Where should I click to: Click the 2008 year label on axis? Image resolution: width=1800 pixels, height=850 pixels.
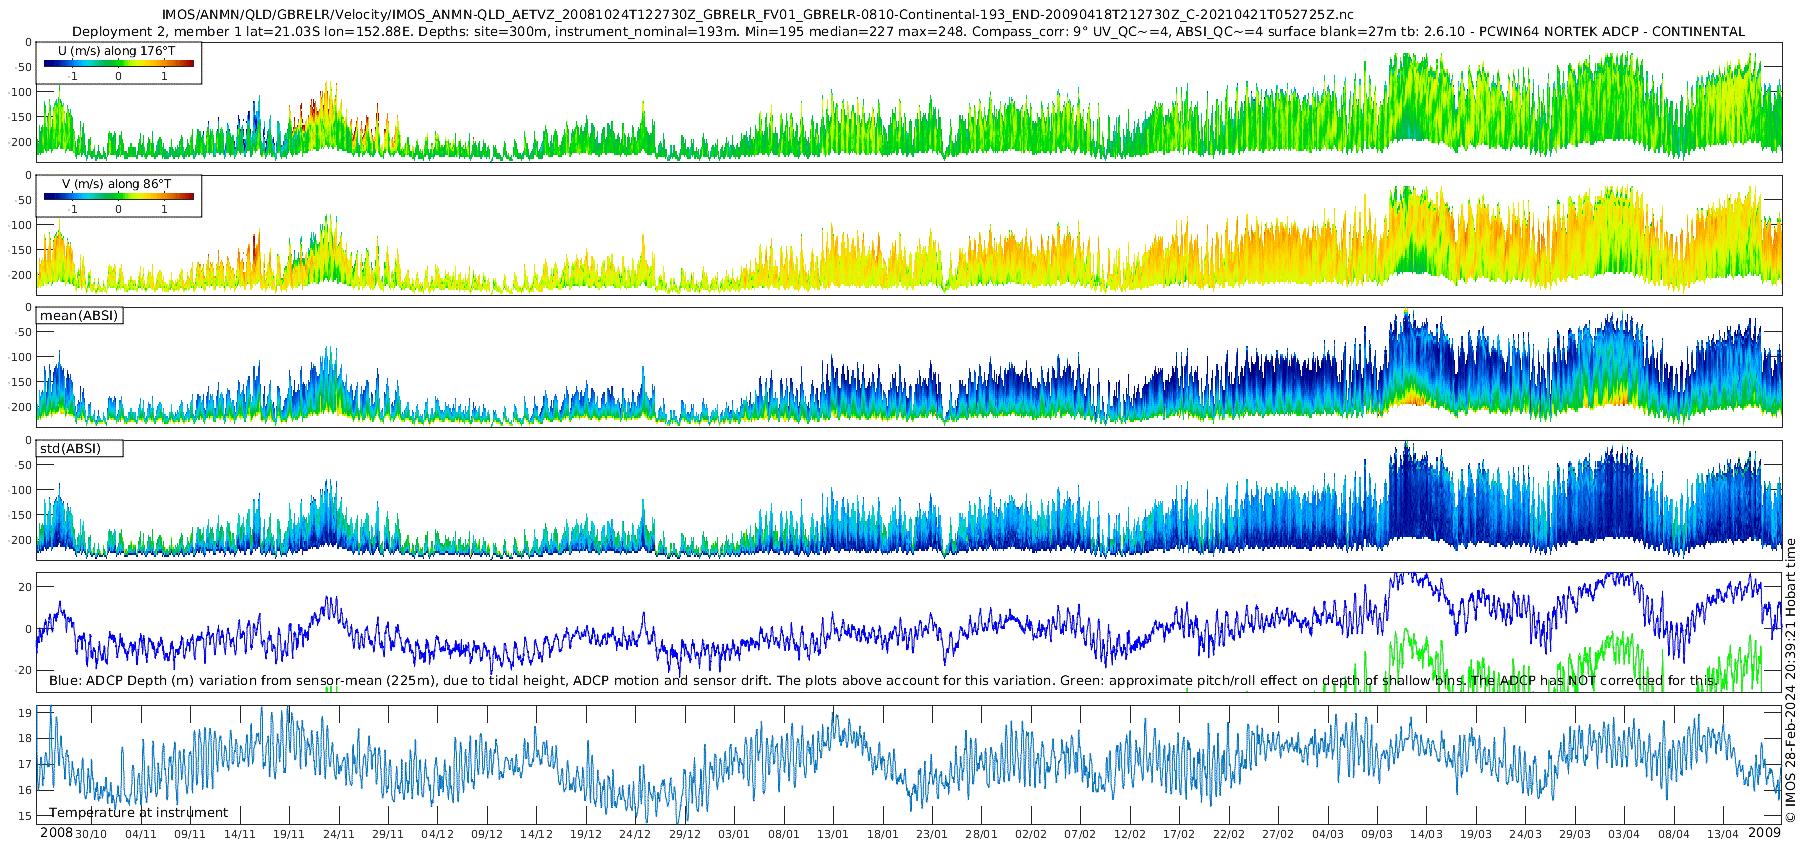[x=56, y=833]
